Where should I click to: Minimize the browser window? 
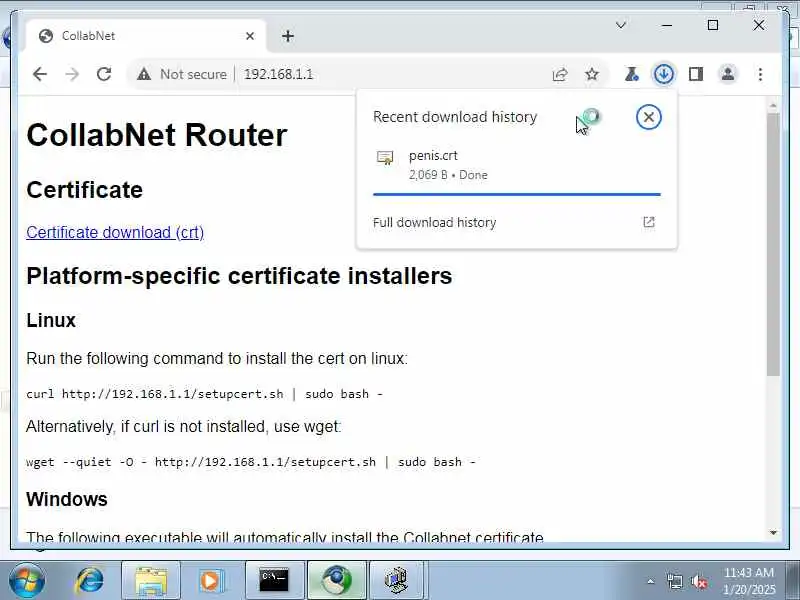pyautogui.click(x=667, y=25)
